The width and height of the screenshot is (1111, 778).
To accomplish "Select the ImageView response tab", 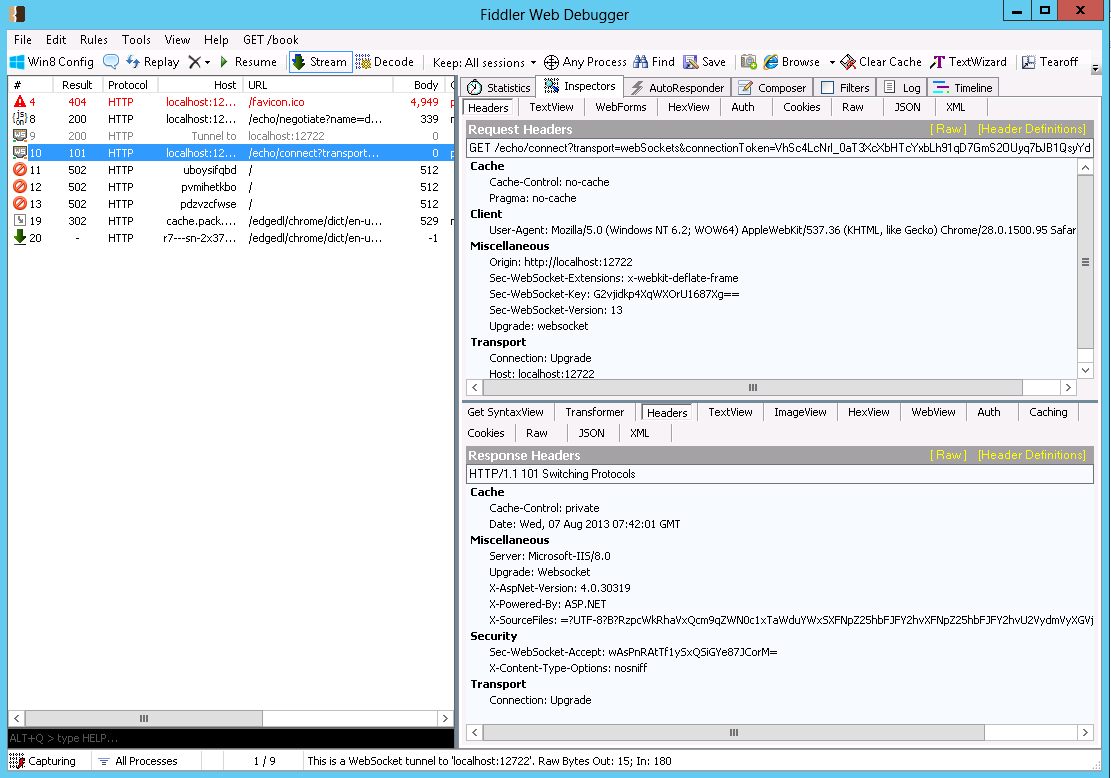I will tap(800, 412).
